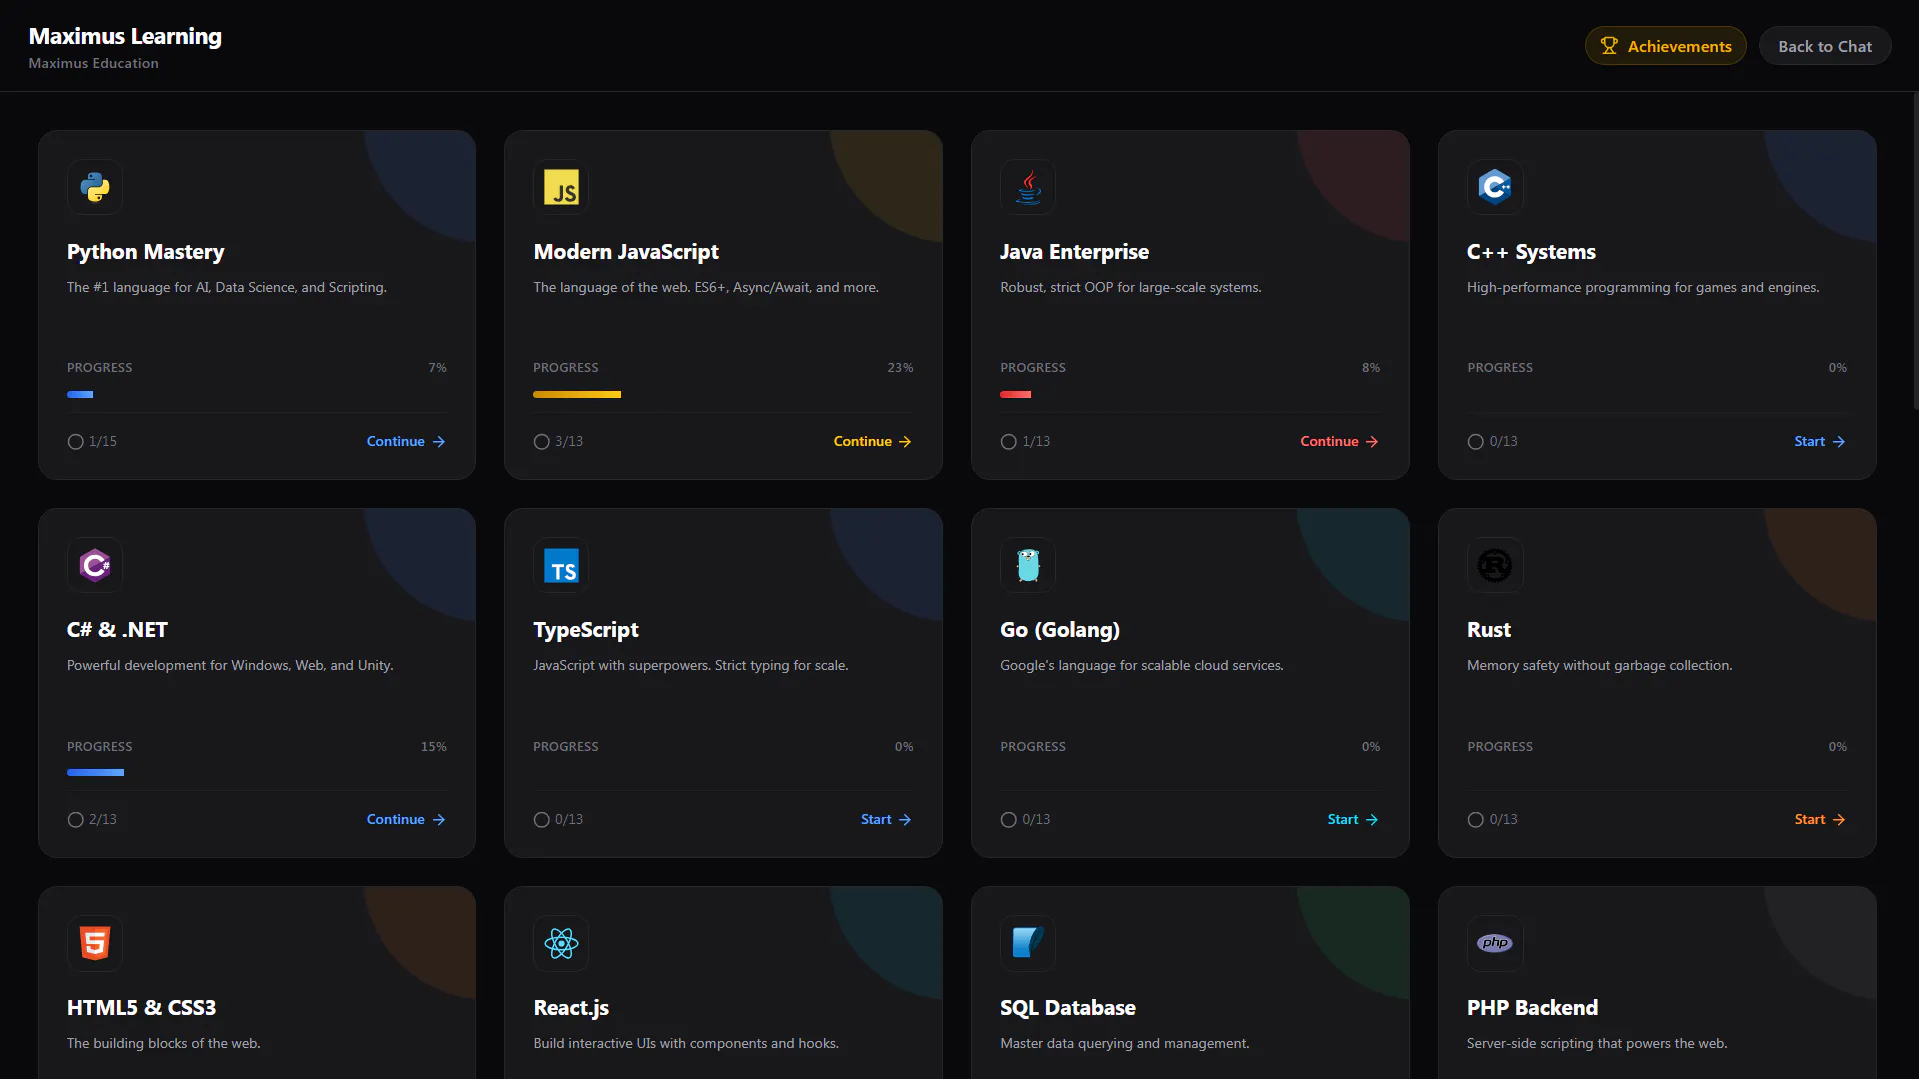1919x1079 pixels.
Task: Click the lesson circle icon beside 3/13
Action: (x=542, y=441)
